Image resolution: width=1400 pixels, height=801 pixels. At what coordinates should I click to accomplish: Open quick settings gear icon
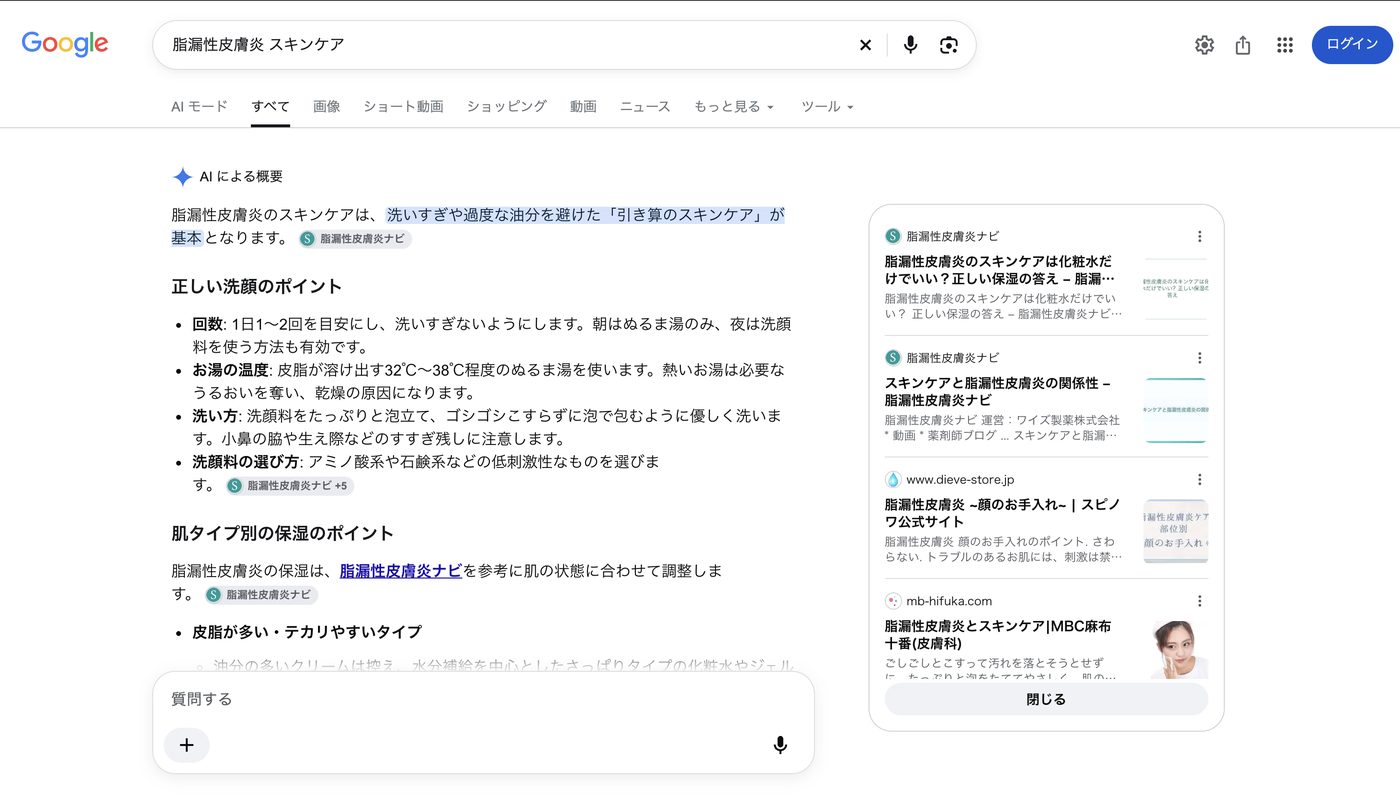[1204, 45]
